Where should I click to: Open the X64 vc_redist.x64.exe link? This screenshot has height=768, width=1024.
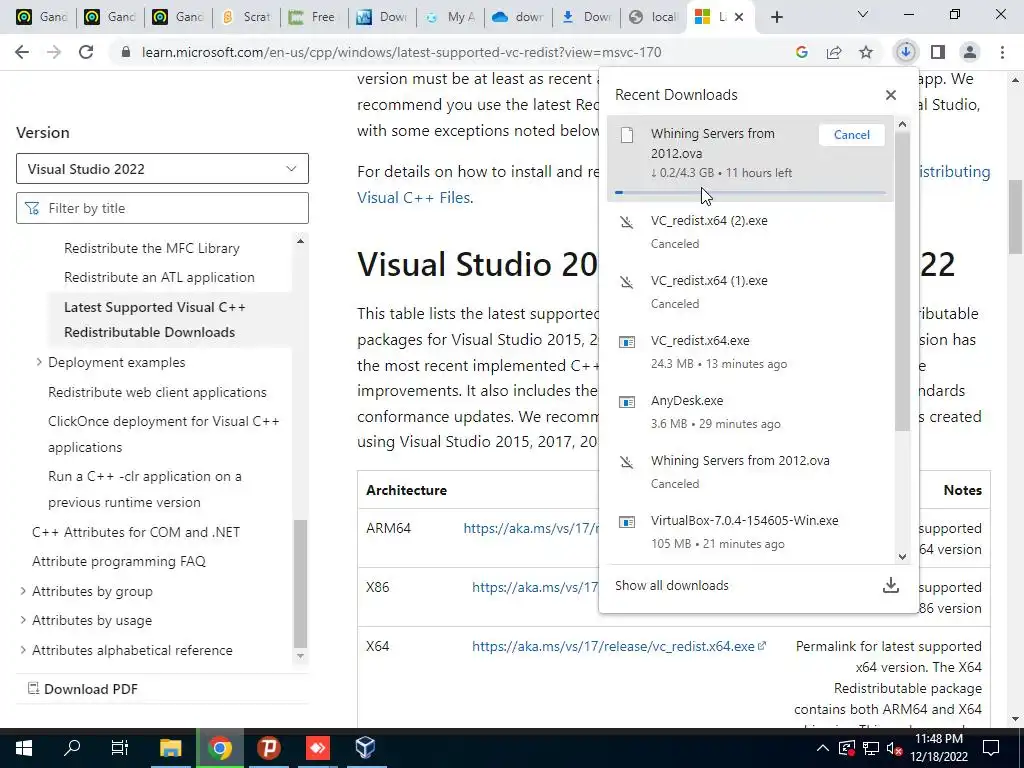pos(618,646)
